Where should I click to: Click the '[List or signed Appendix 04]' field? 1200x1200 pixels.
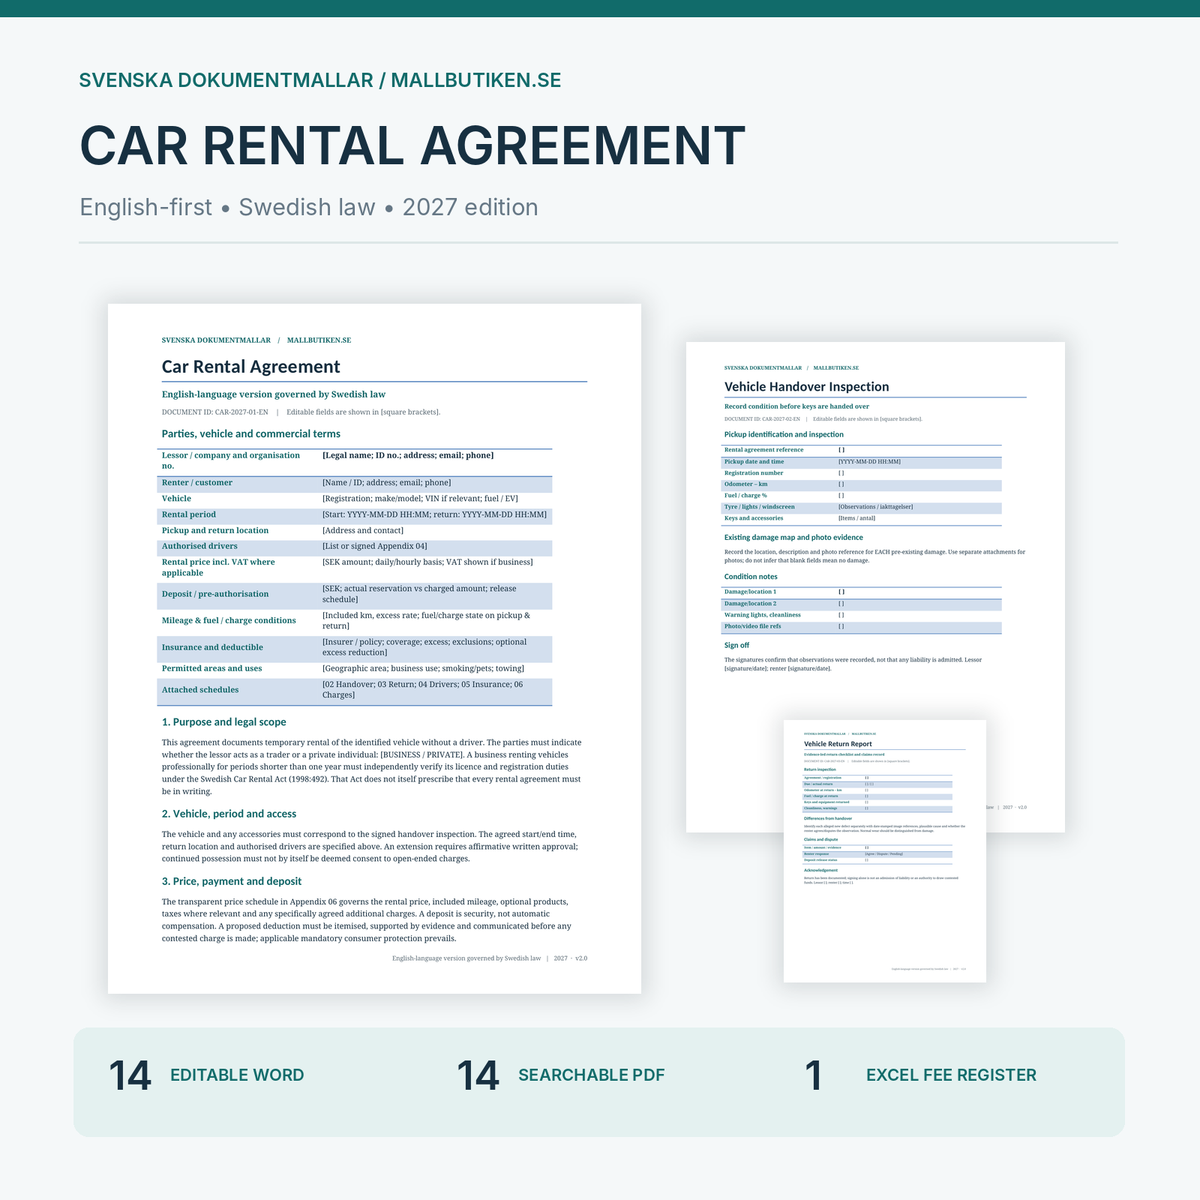[x=375, y=546]
